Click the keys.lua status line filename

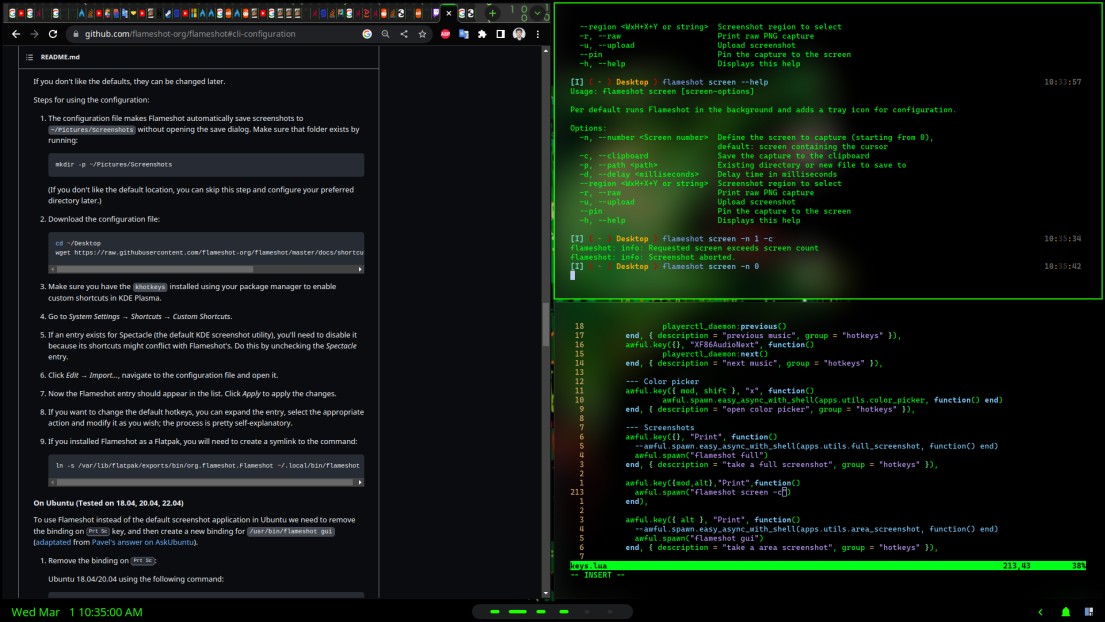pos(588,566)
